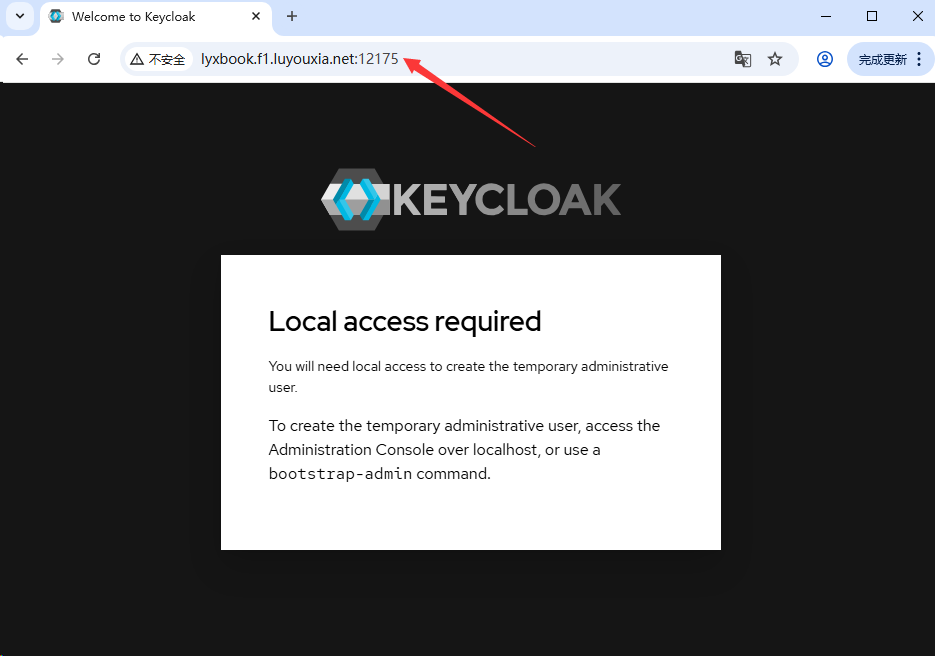Open the translate page icon
This screenshot has width=935, height=656.
[x=742, y=59]
